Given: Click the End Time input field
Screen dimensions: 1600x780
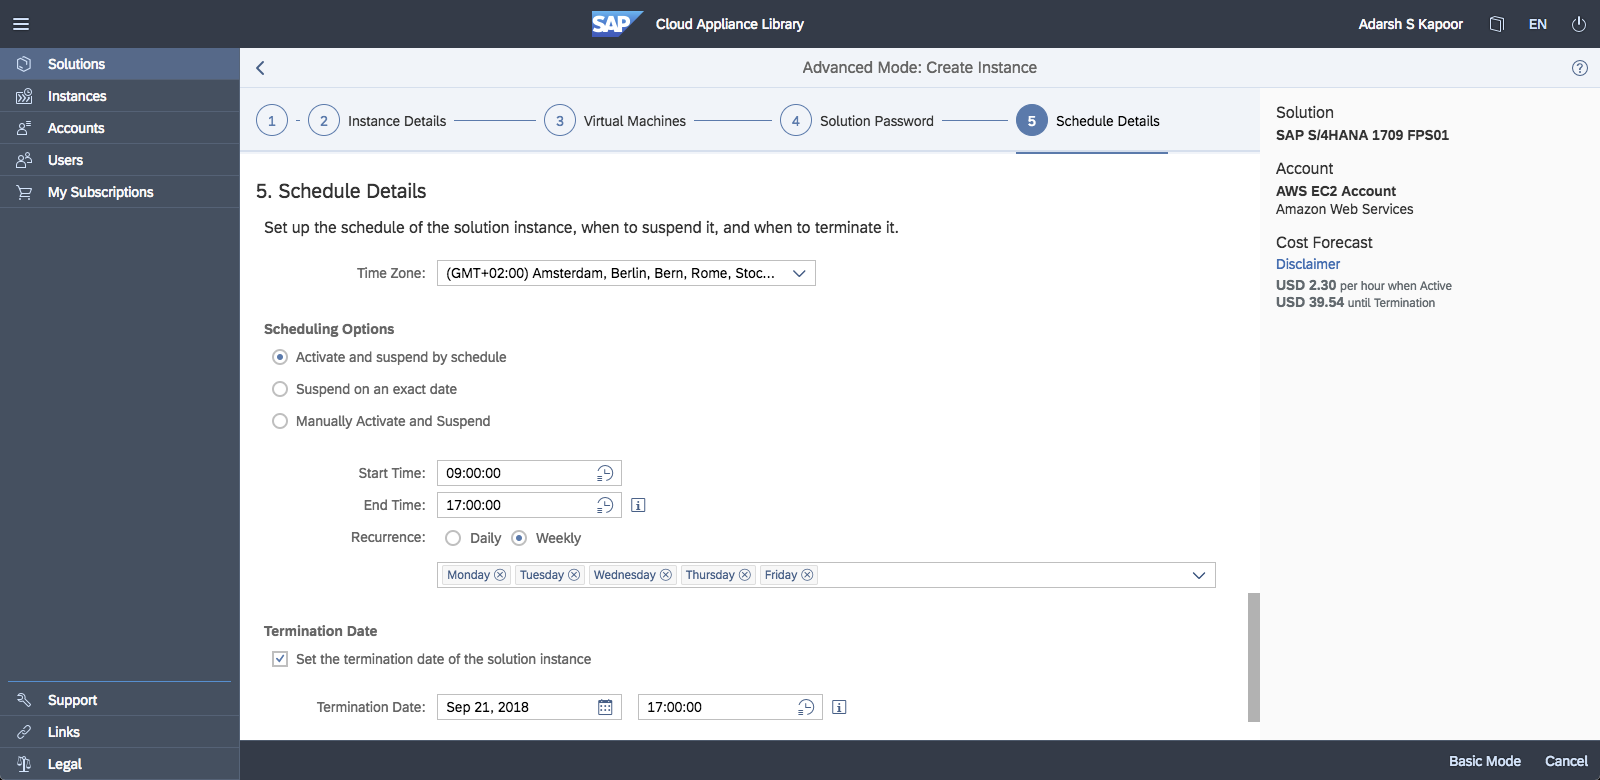Looking at the screenshot, I should [529, 505].
